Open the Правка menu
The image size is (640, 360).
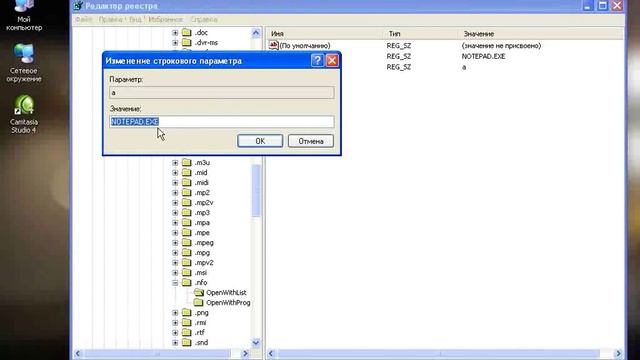click(111, 19)
